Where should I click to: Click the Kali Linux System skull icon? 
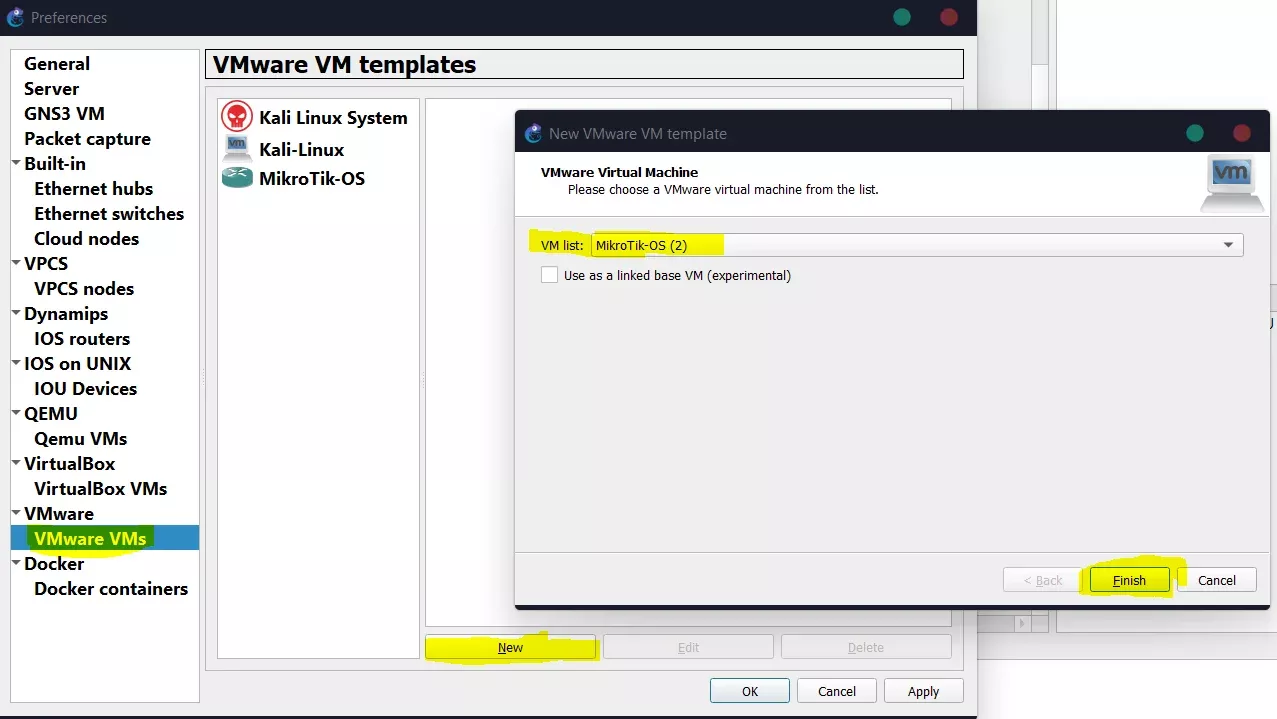[237, 117]
